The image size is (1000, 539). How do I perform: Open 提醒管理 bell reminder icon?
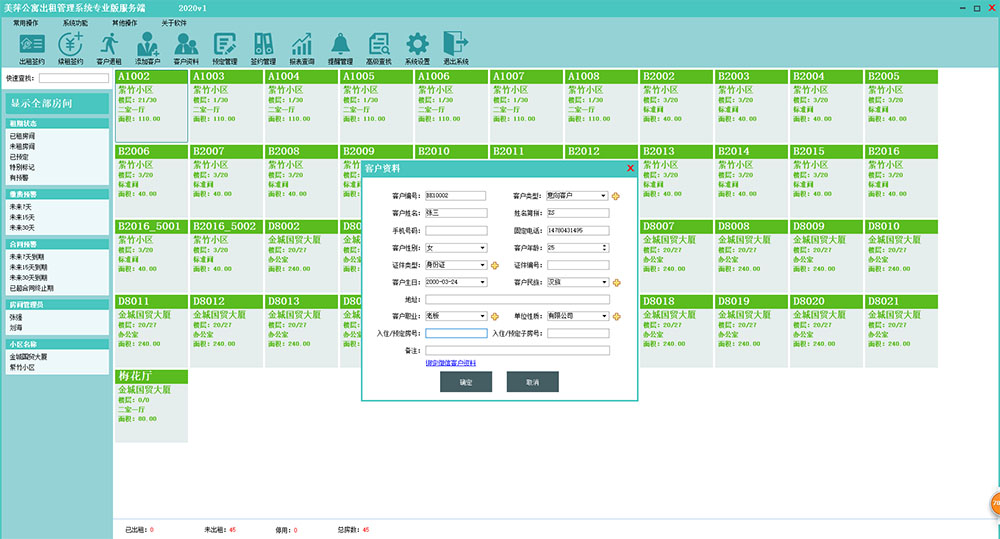point(341,46)
